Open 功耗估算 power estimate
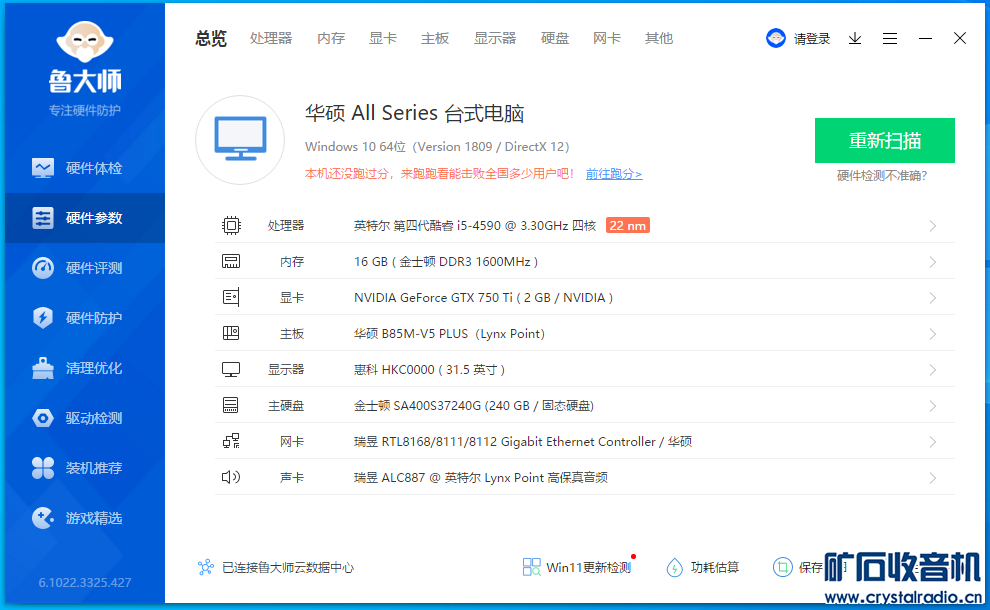Screen dimensions: 990x610 point(702,567)
